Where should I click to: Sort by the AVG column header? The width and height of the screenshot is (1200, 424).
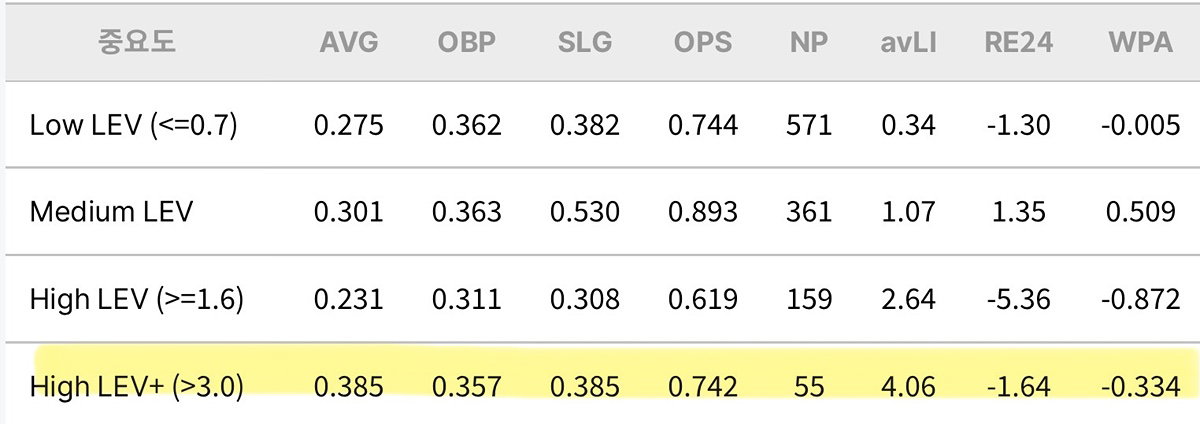coord(349,42)
